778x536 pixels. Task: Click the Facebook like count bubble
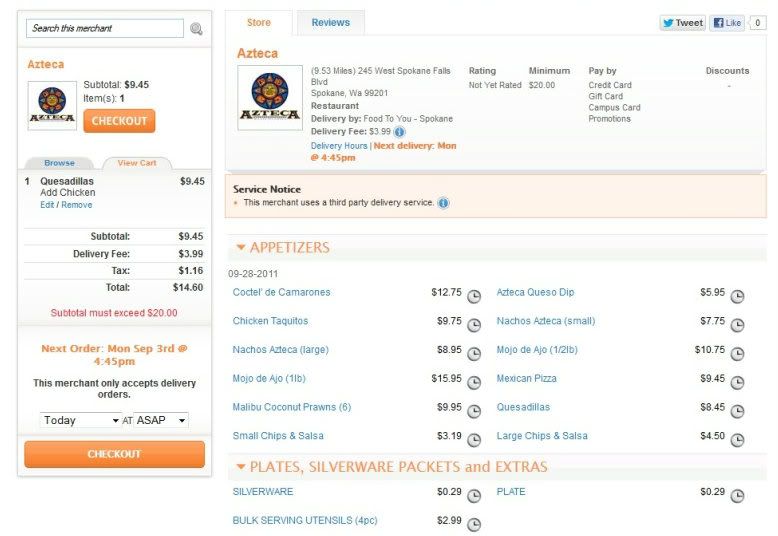point(757,23)
